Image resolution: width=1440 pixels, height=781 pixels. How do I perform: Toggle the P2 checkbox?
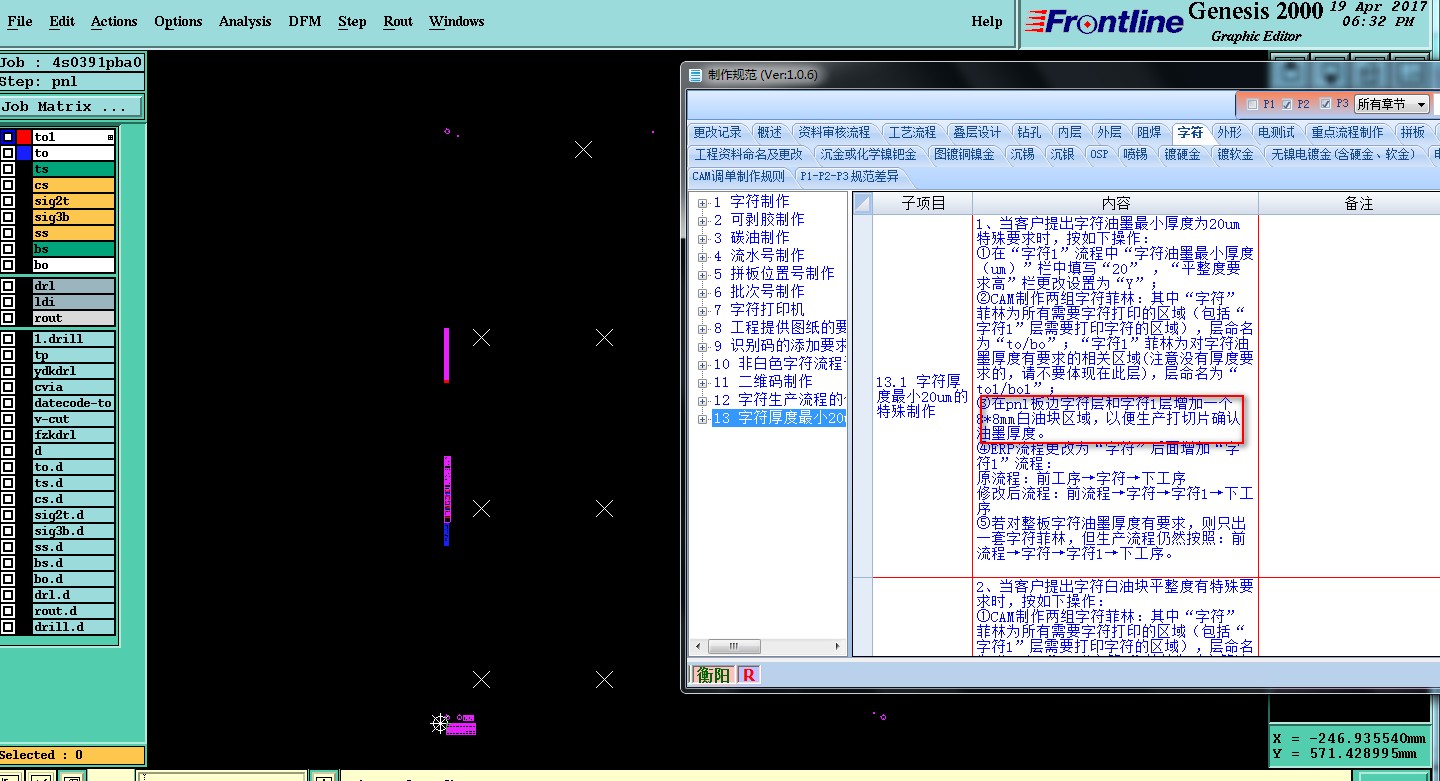point(1287,104)
